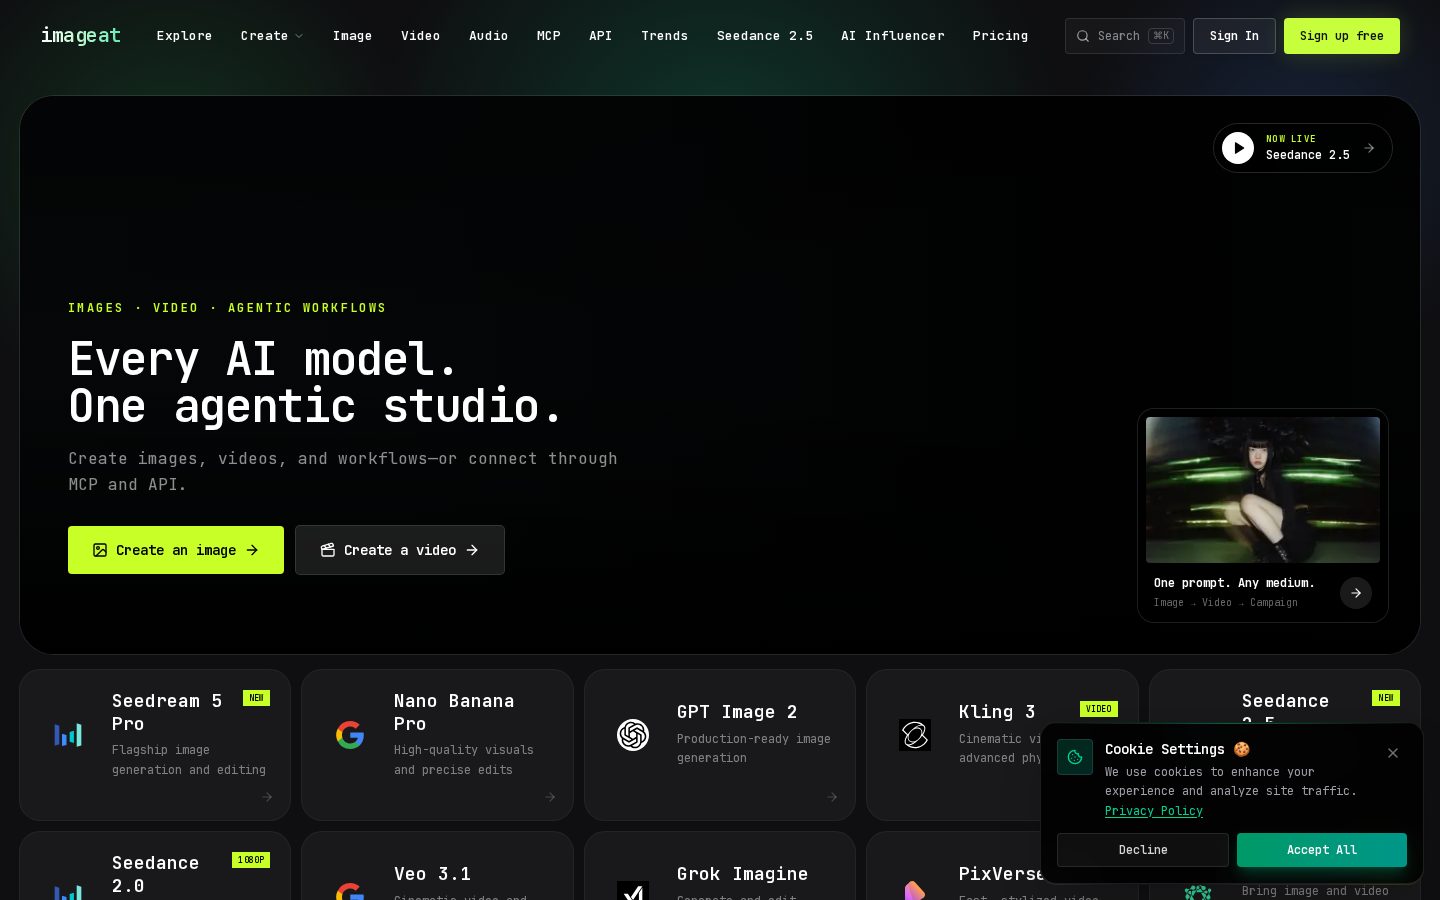Click the Sign up free button
Screen dimensions: 1440x900
click(x=1342, y=36)
